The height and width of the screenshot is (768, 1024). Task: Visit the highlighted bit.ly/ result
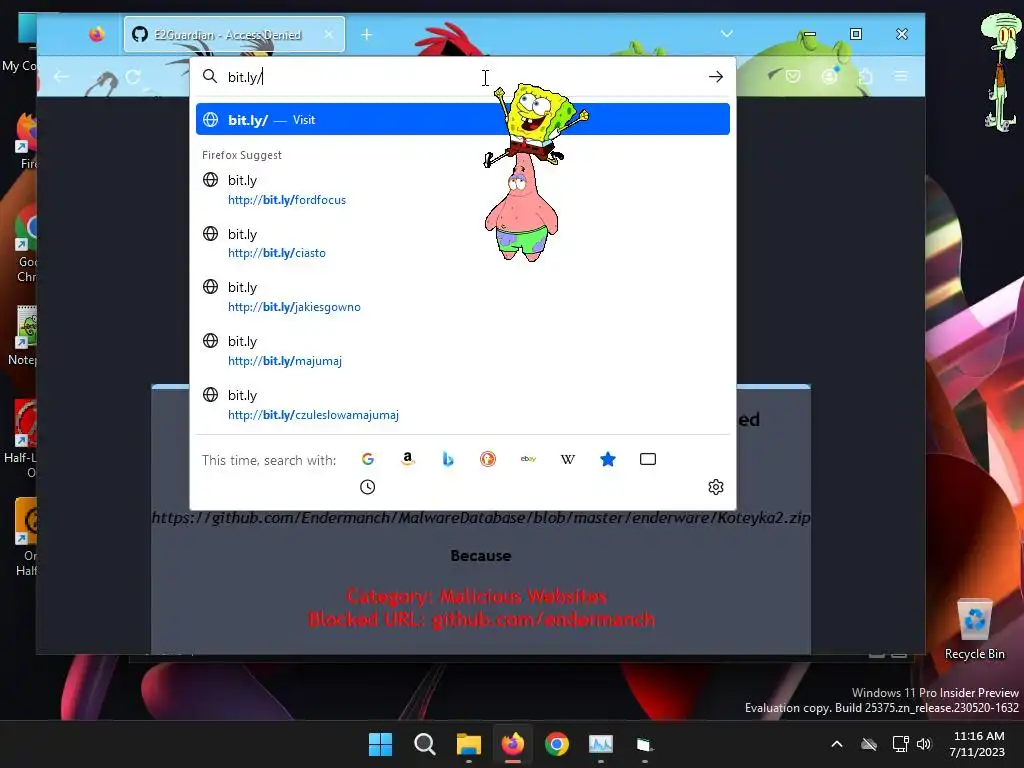(x=463, y=120)
